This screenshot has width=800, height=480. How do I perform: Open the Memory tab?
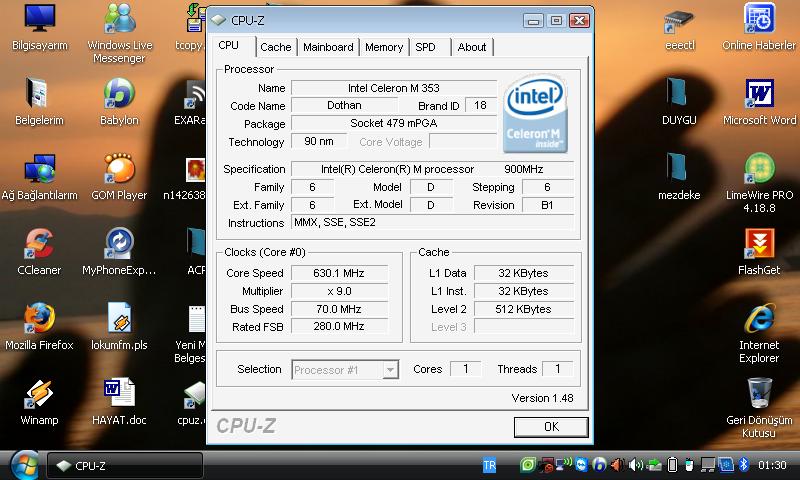(x=384, y=47)
